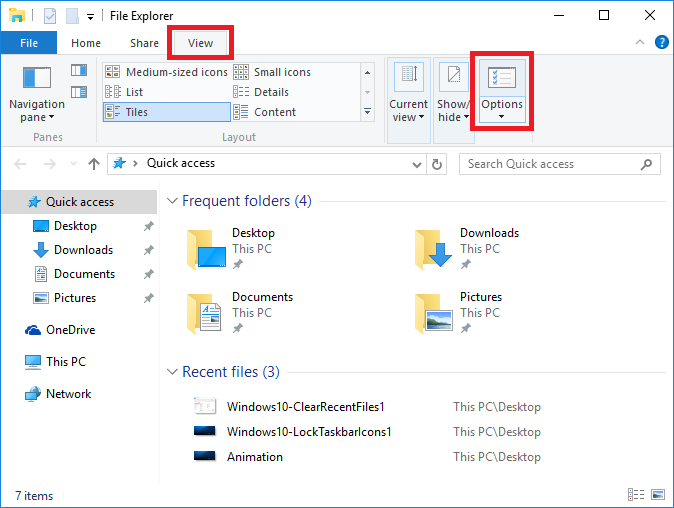Select the Tiles layout
Viewport: 674px width, 508px height.
tap(167, 112)
